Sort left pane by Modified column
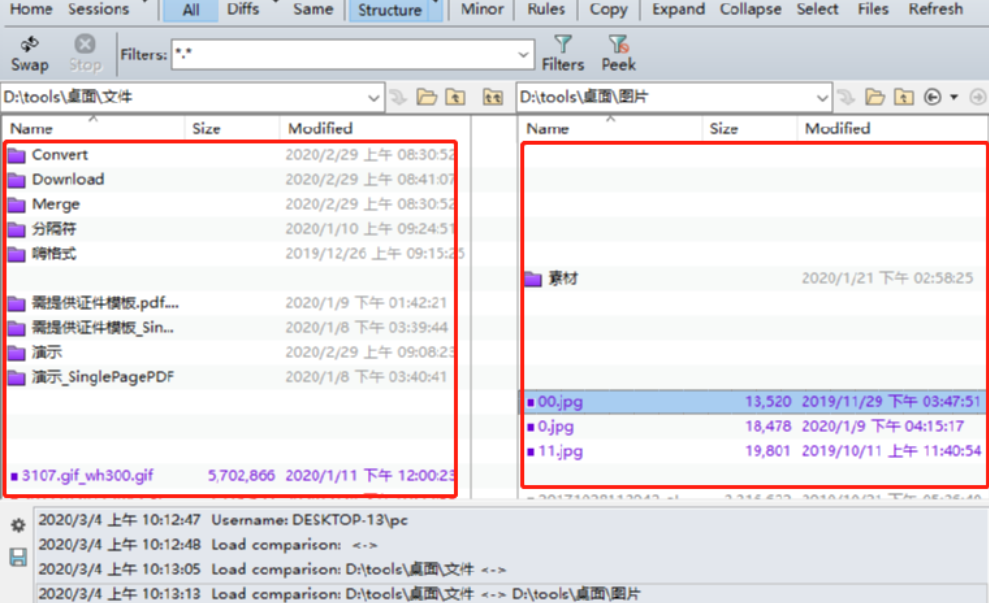This screenshot has width=989, height=603. (375, 129)
